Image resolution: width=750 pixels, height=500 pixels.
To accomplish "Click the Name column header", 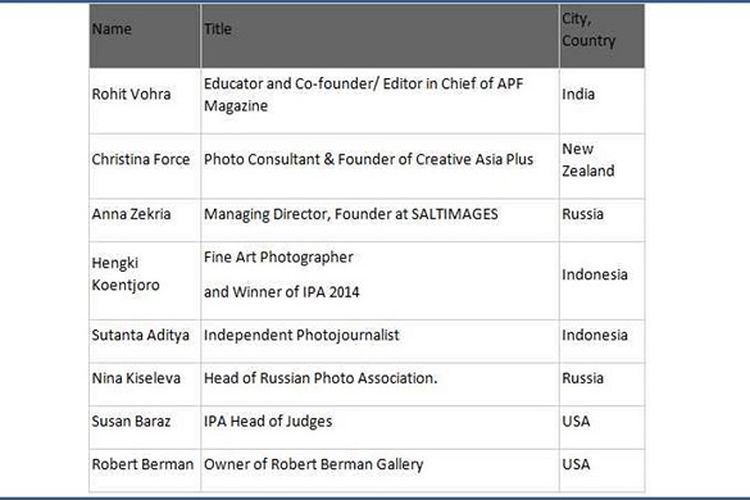I will click(112, 30).
